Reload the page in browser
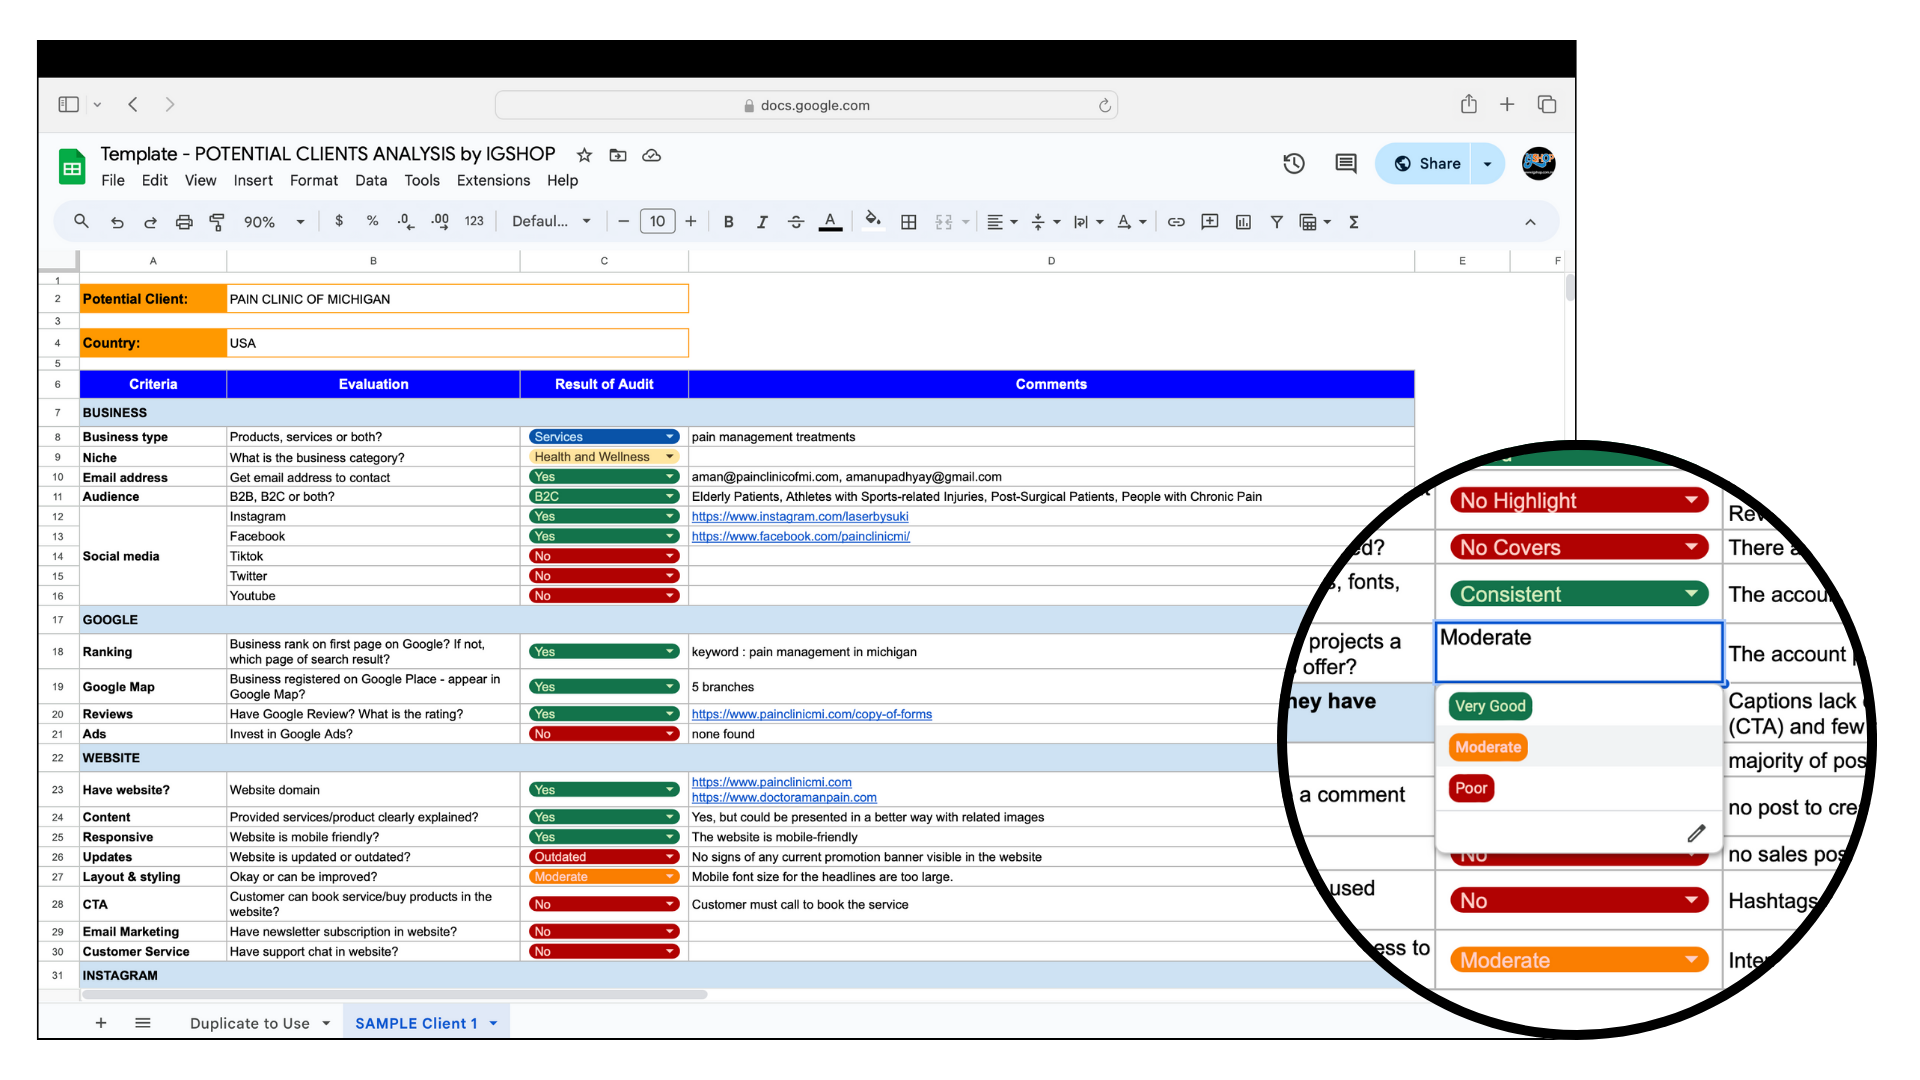Screen dimensions: 1920x1080 pyautogui.click(x=1105, y=105)
